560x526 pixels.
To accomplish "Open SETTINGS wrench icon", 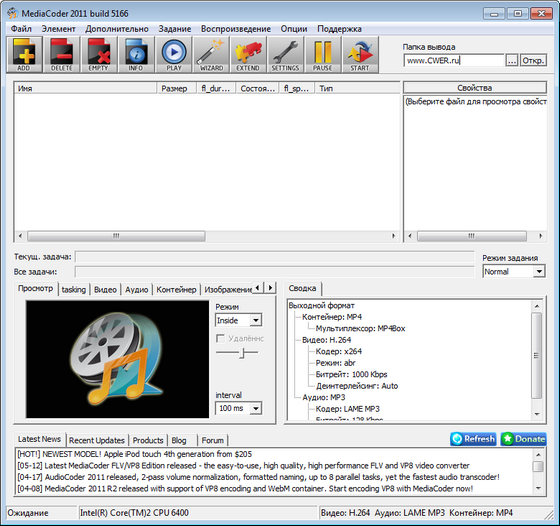I will coord(285,55).
